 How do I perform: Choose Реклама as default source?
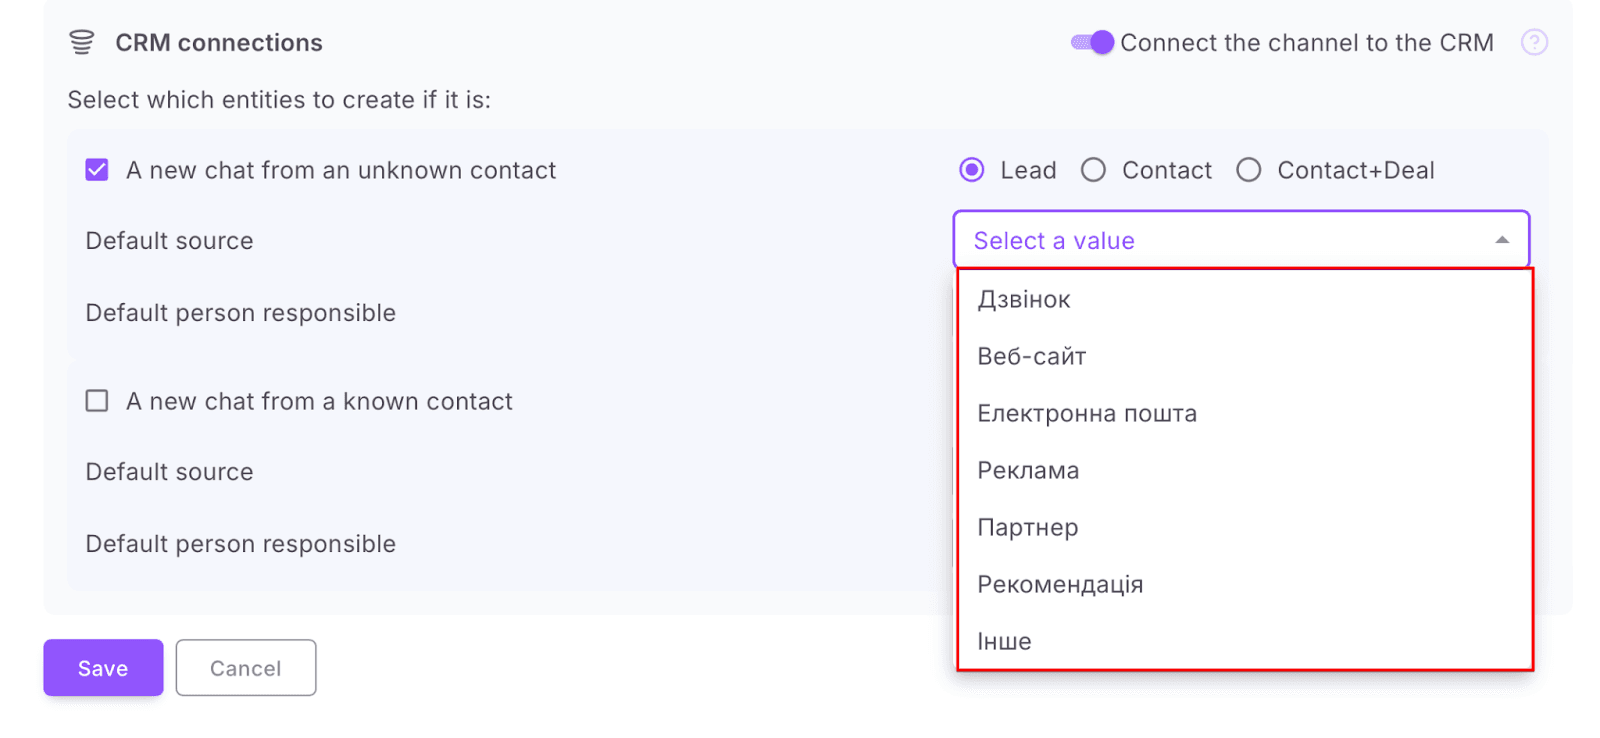(x=1028, y=471)
